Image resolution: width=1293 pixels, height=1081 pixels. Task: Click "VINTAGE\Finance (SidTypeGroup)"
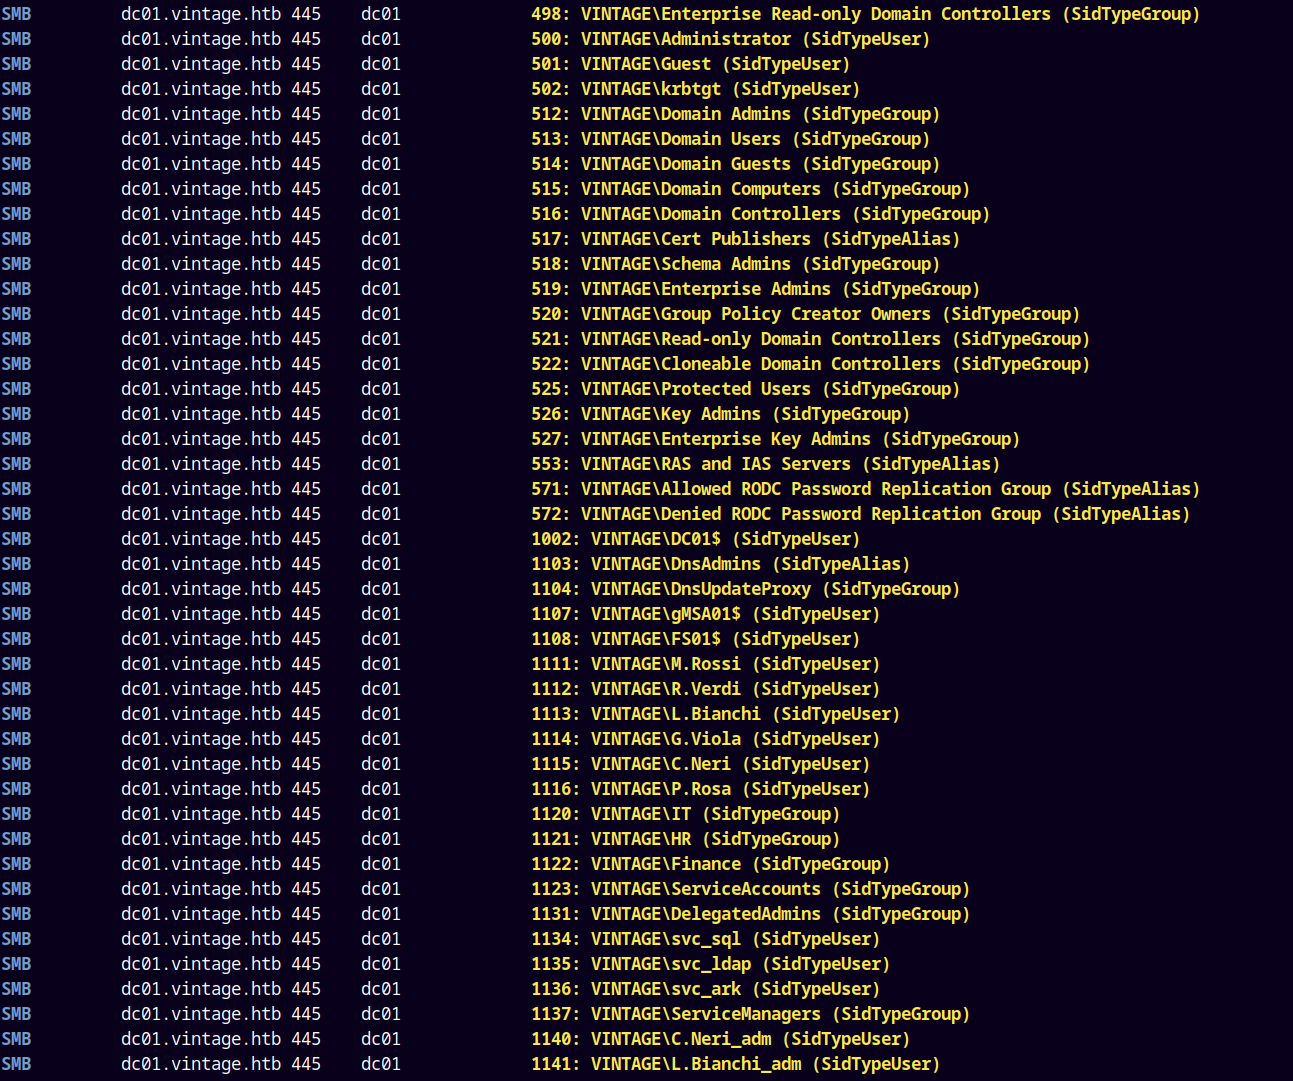pyautogui.click(x=741, y=864)
